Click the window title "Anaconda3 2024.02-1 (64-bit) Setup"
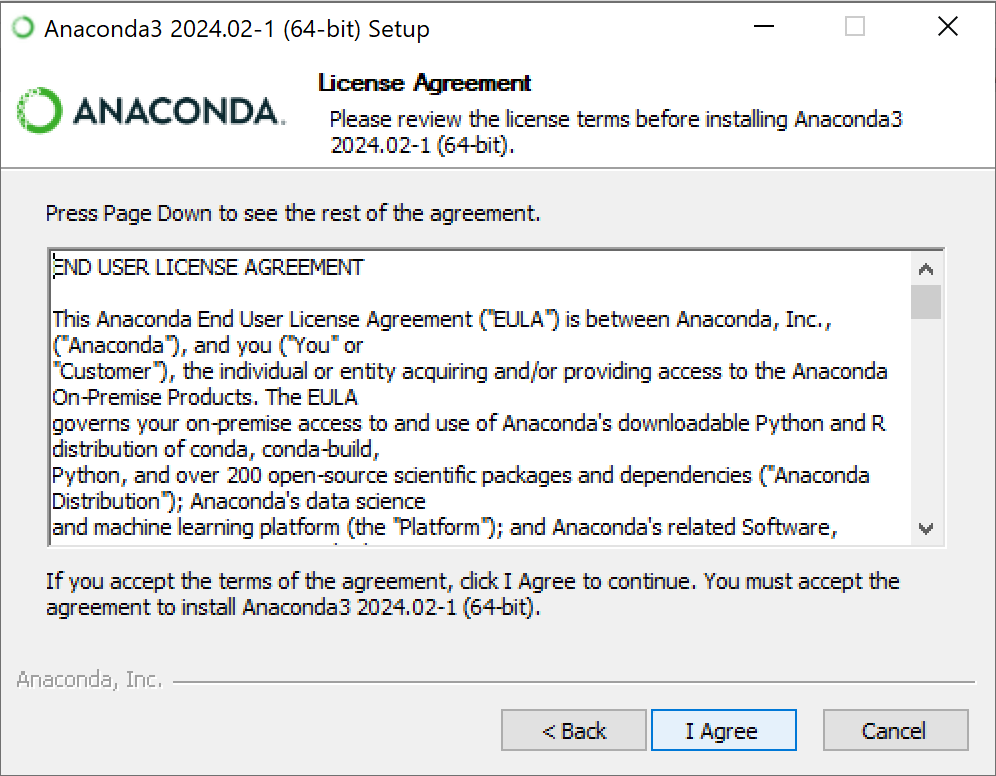 (237, 29)
